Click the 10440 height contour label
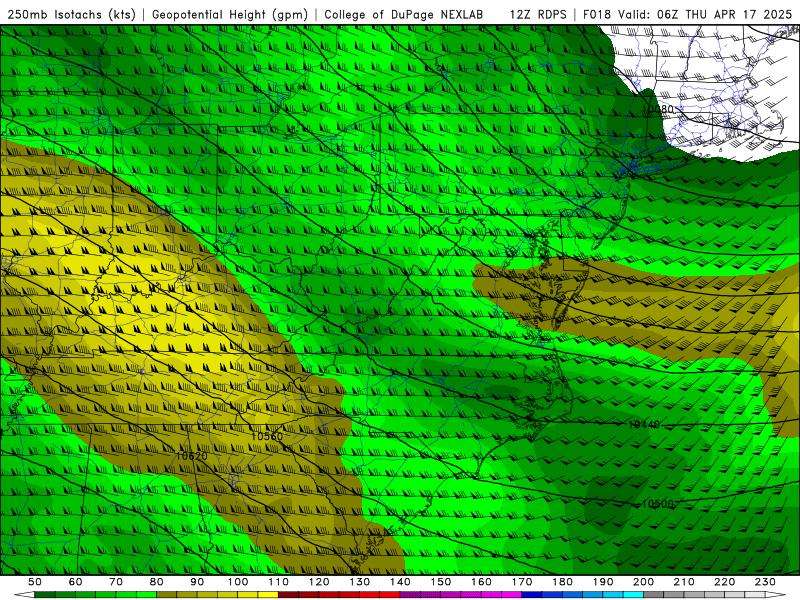The image size is (800, 600). tap(644, 424)
